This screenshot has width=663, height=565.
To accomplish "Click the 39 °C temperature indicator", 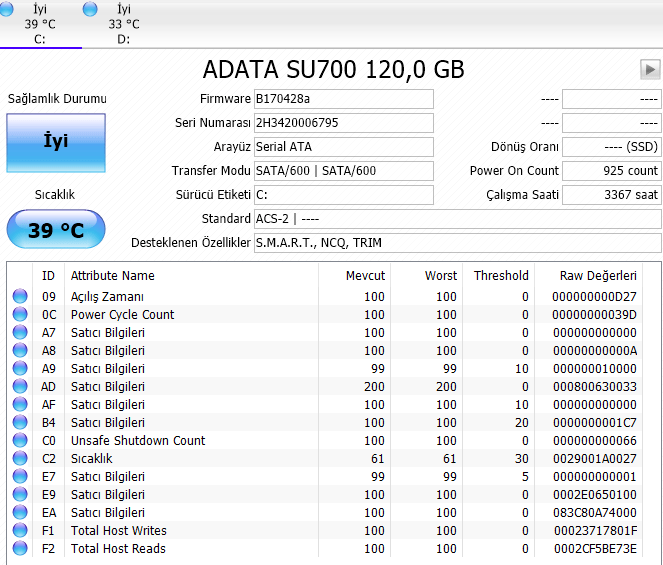I will coord(56,231).
